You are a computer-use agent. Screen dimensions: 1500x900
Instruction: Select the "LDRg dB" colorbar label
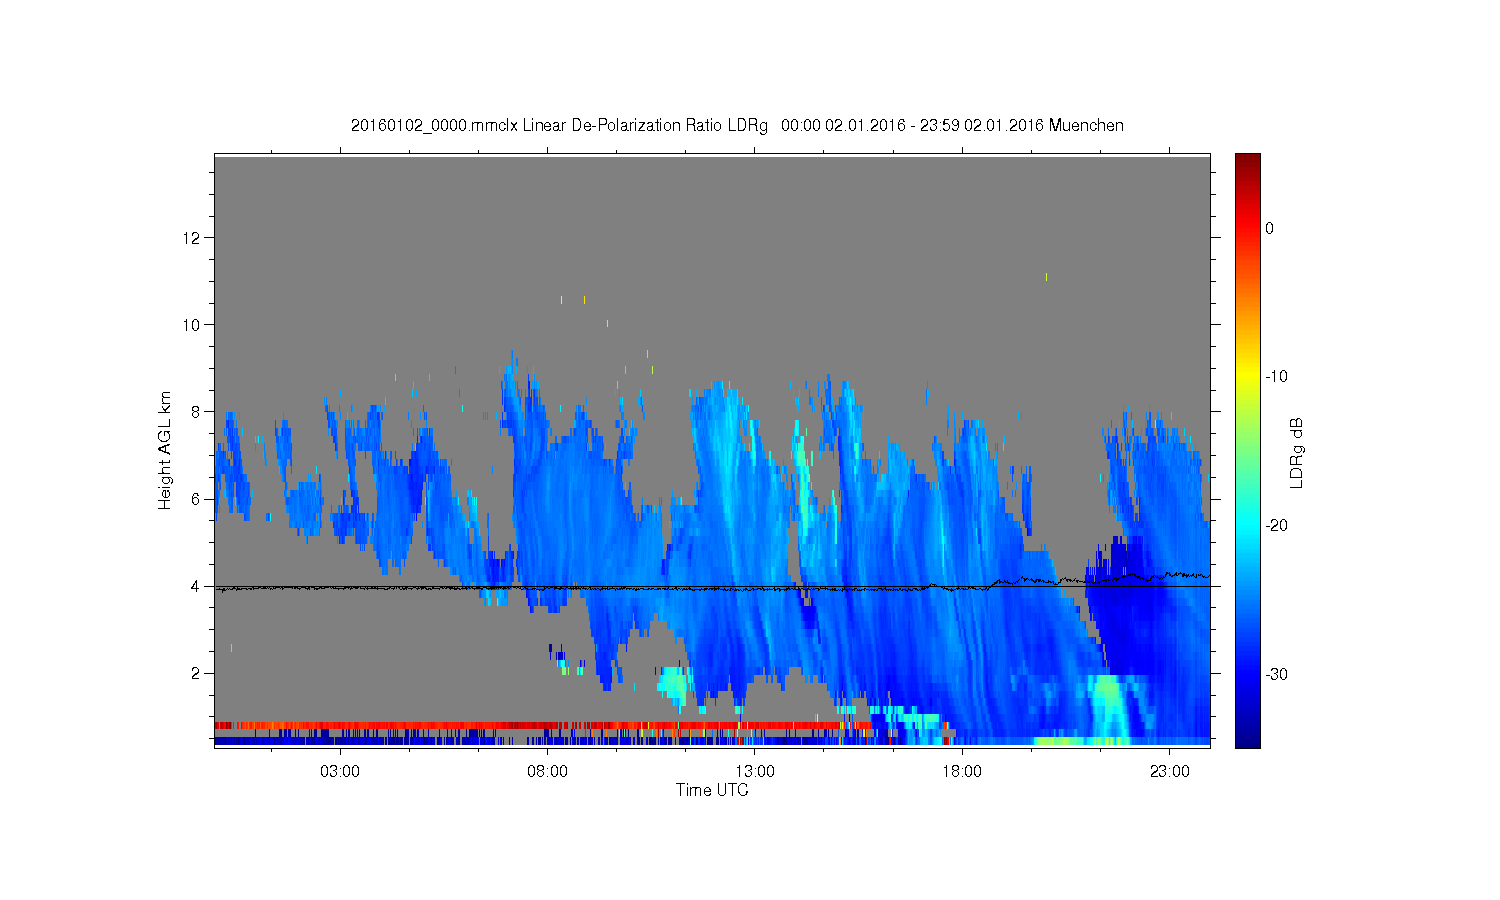[x=1297, y=453]
